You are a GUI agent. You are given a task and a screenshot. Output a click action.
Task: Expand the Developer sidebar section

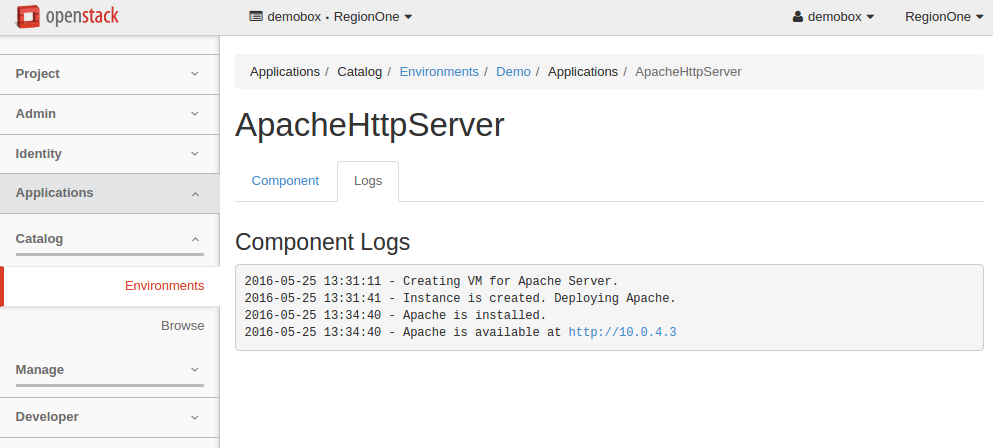coord(109,417)
